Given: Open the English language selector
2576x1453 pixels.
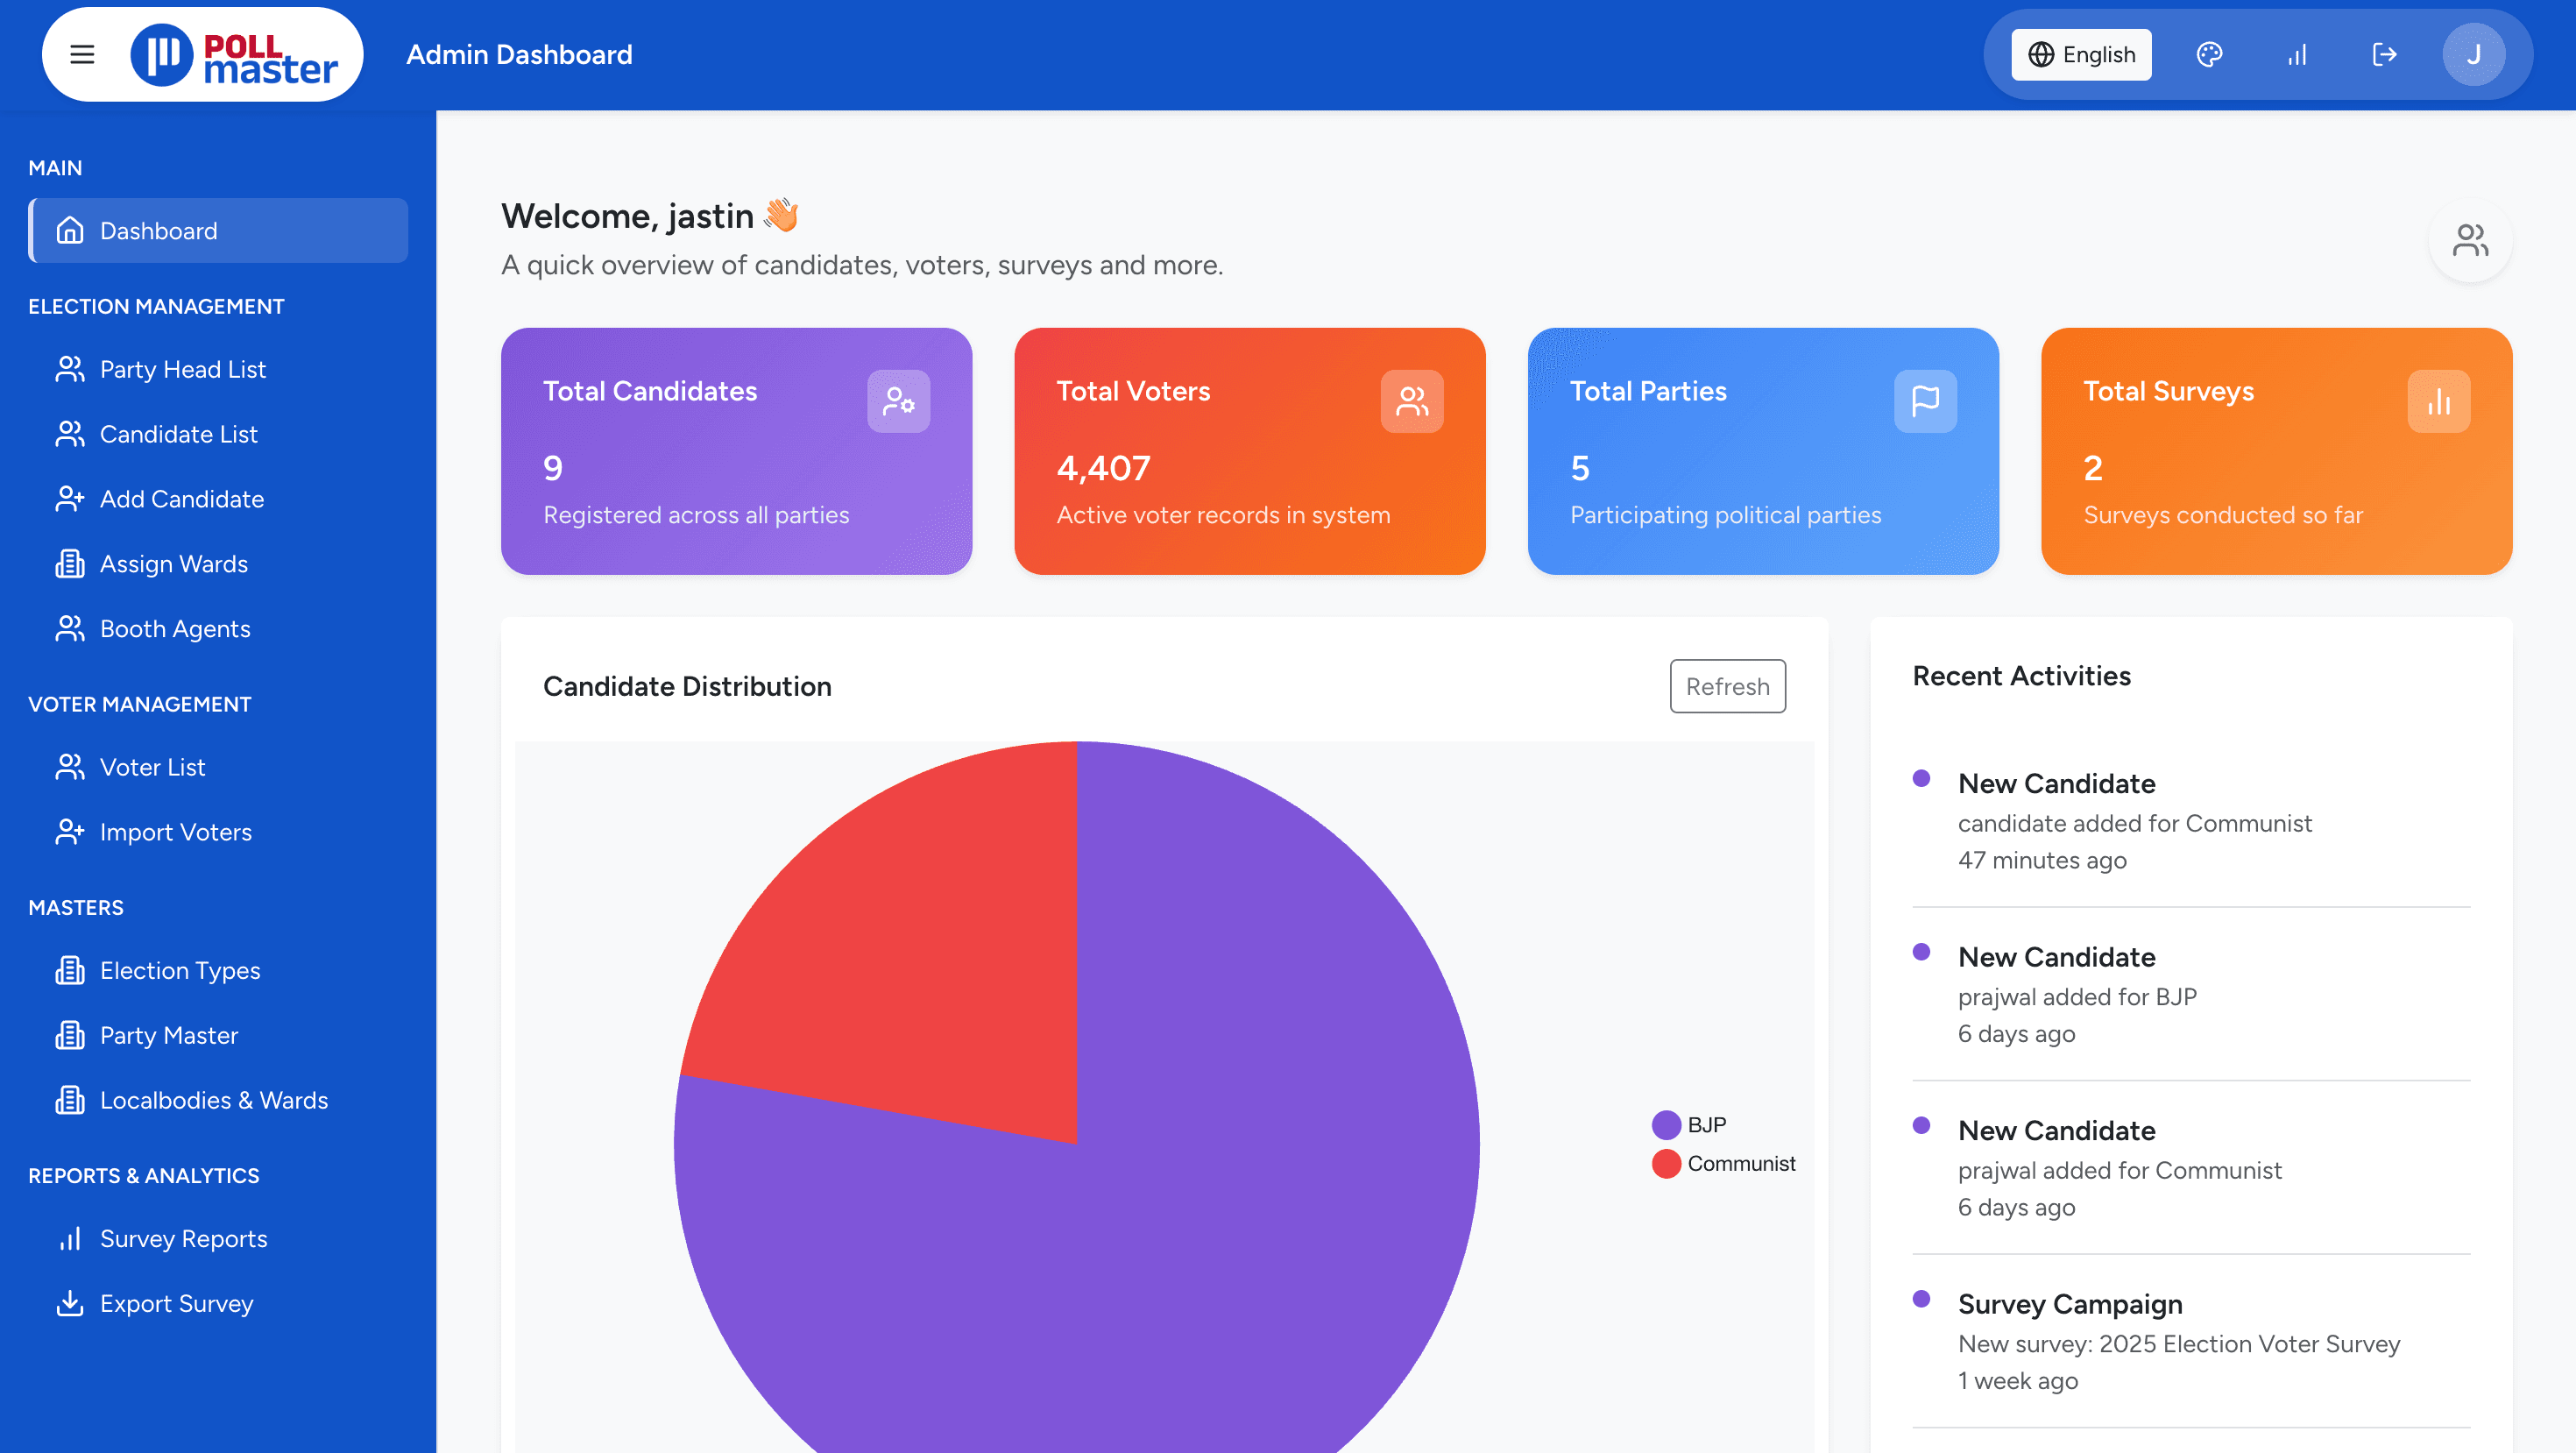Looking at the screenshot, I should pos(2081,54).
